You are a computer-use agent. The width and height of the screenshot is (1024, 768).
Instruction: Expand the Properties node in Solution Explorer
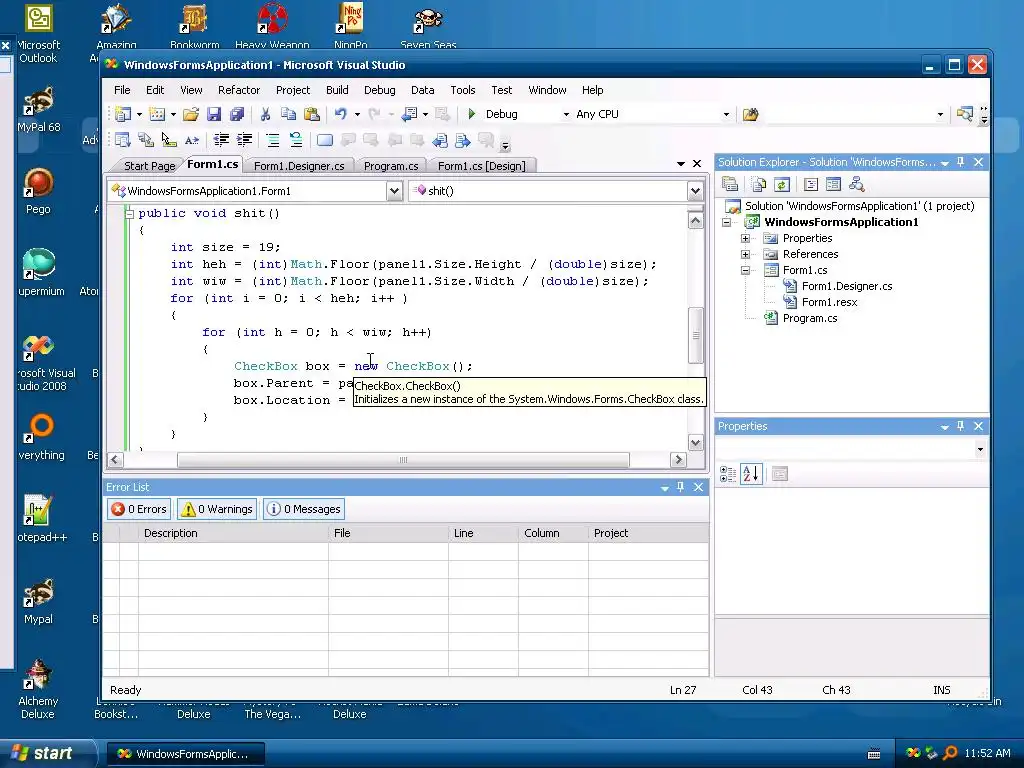[745, 238]
